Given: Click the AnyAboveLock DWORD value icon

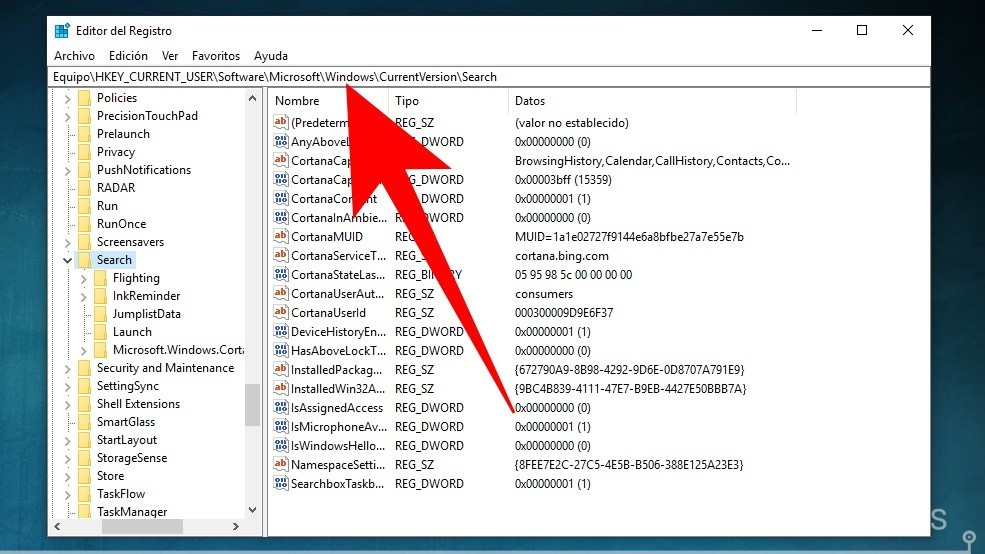Looking at the screenshot, I should [281, 141].
